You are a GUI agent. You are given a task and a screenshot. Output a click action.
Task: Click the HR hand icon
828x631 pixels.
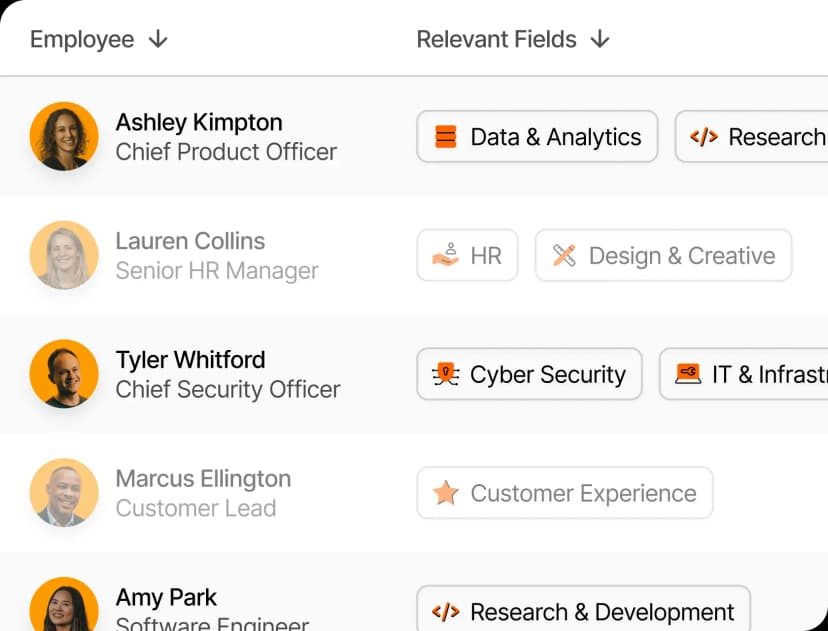pos(445,256)
